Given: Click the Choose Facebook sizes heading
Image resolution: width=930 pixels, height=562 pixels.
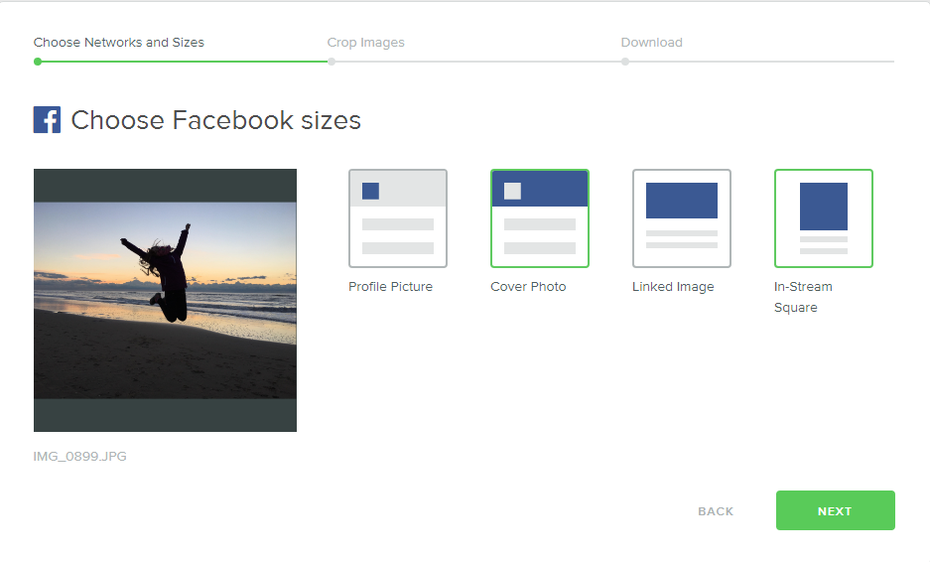Looking at the screenshot, I should [216, 120].
